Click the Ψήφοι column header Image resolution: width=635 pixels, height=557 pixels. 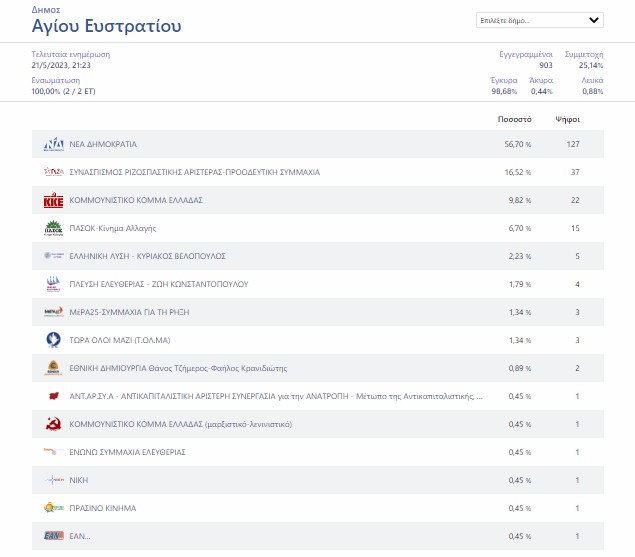coord(568,119)
